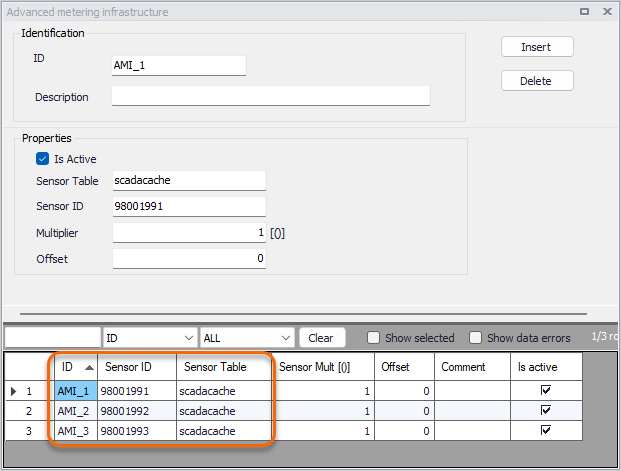
Task: Click the Offset column header
Action: tap(404, 367)
